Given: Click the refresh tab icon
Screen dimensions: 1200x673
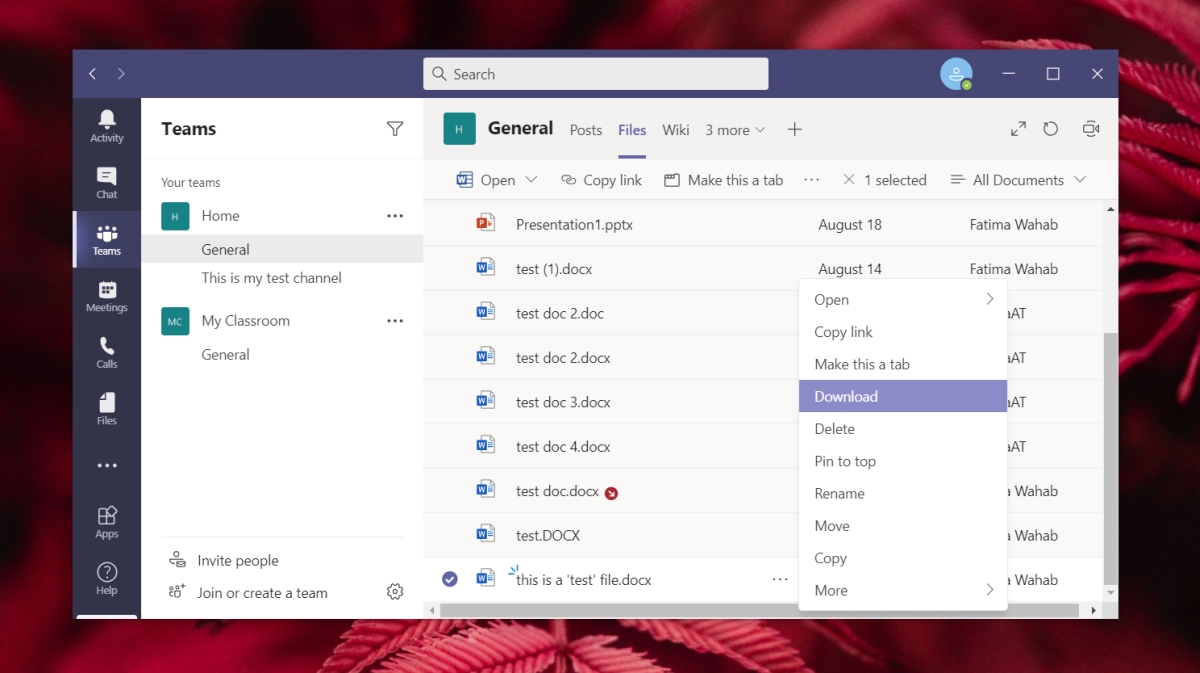Looking at the screenshot, I should 1050,129.
